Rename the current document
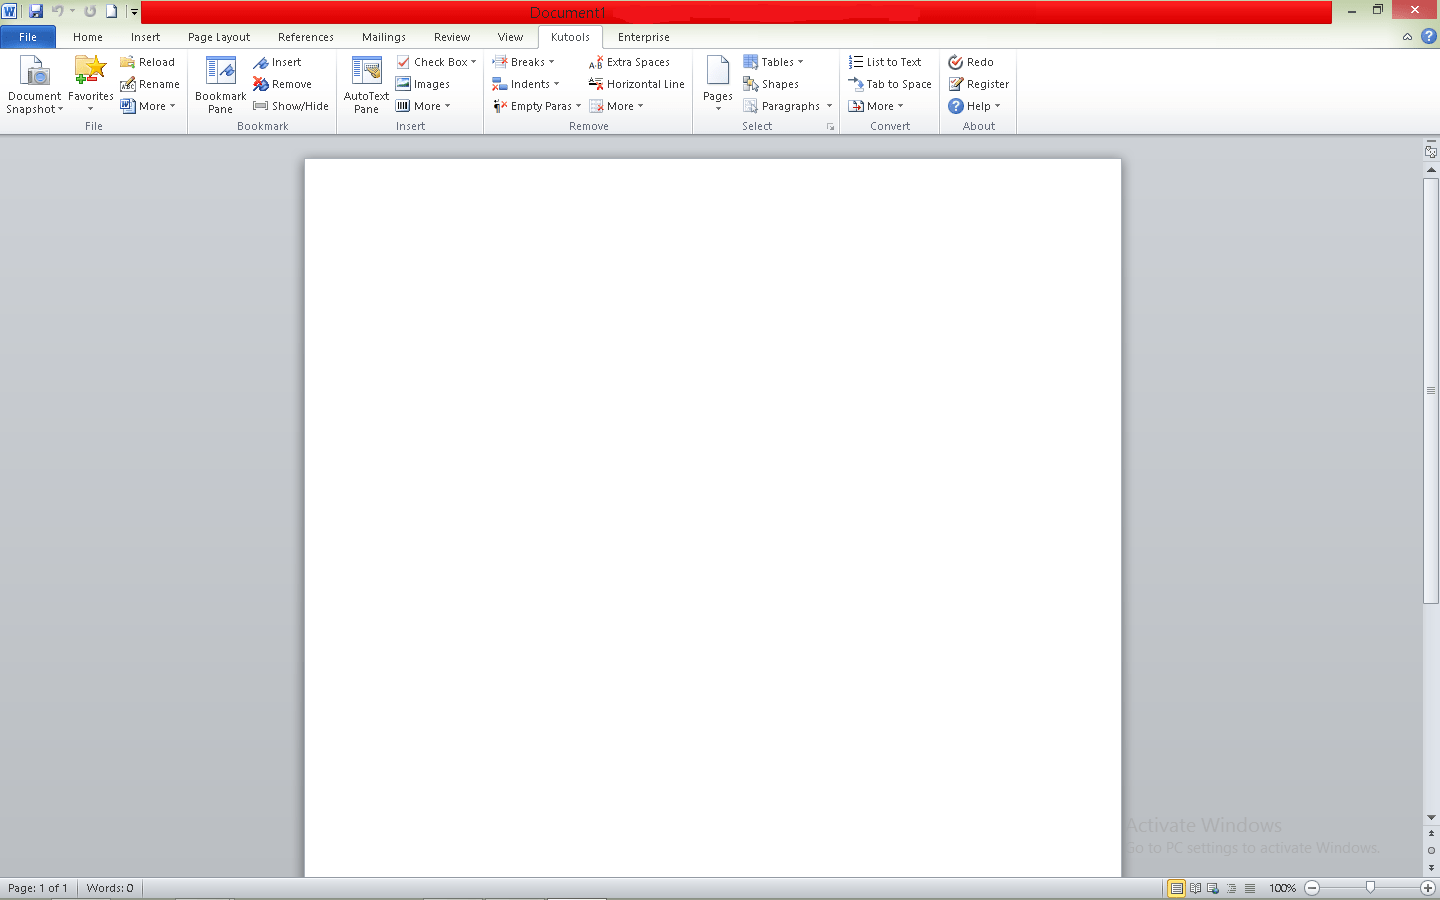1440x900 pixels. (x=150, y=84)
